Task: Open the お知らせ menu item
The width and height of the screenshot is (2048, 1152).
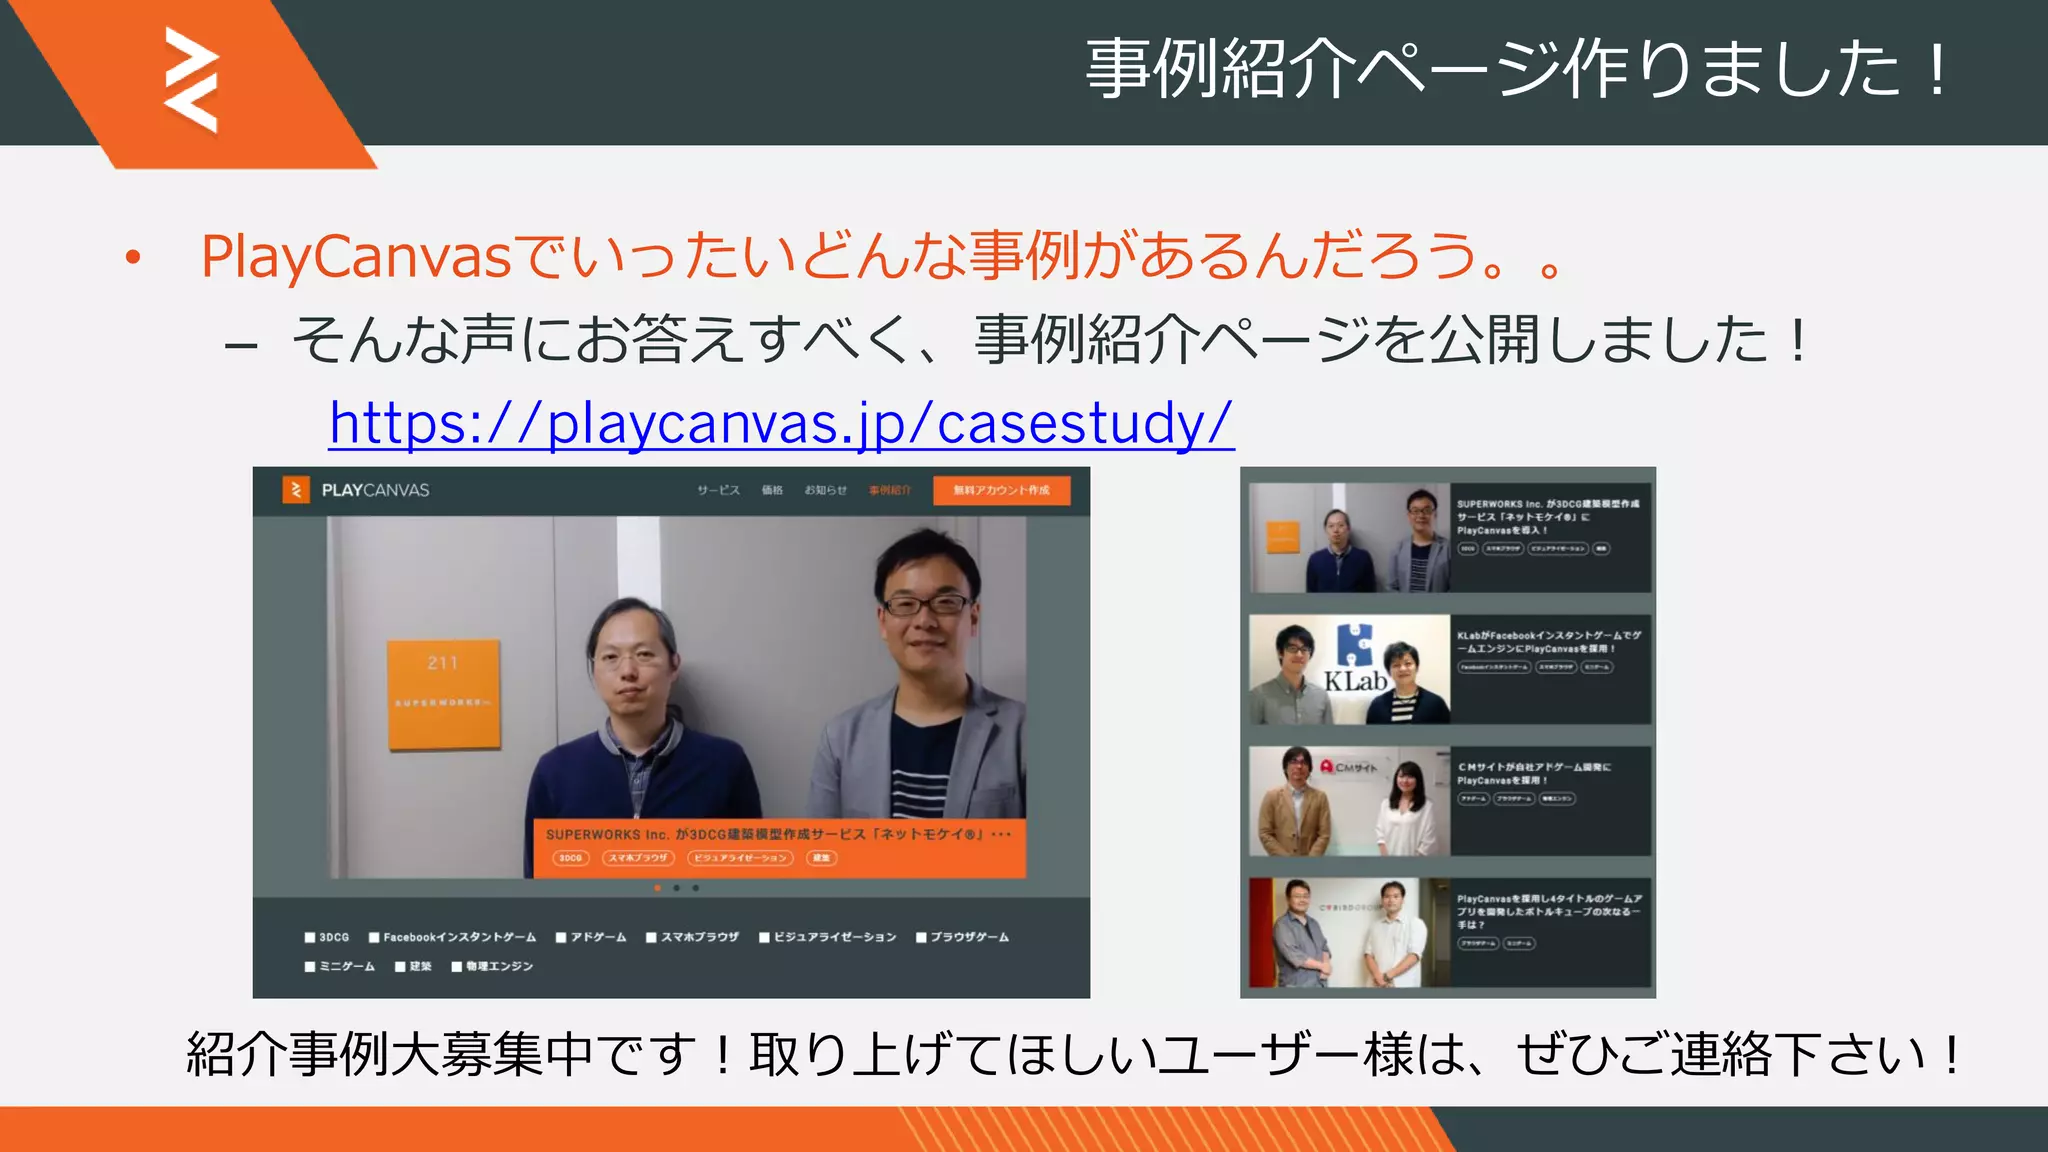Action: (825, 490)
